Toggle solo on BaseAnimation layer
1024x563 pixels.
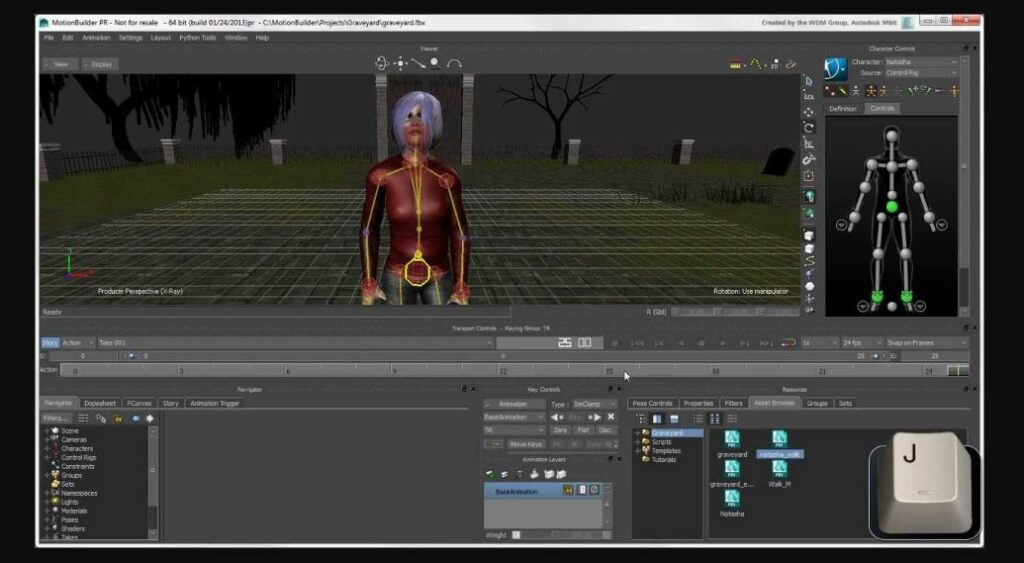(x=582, y=490)
